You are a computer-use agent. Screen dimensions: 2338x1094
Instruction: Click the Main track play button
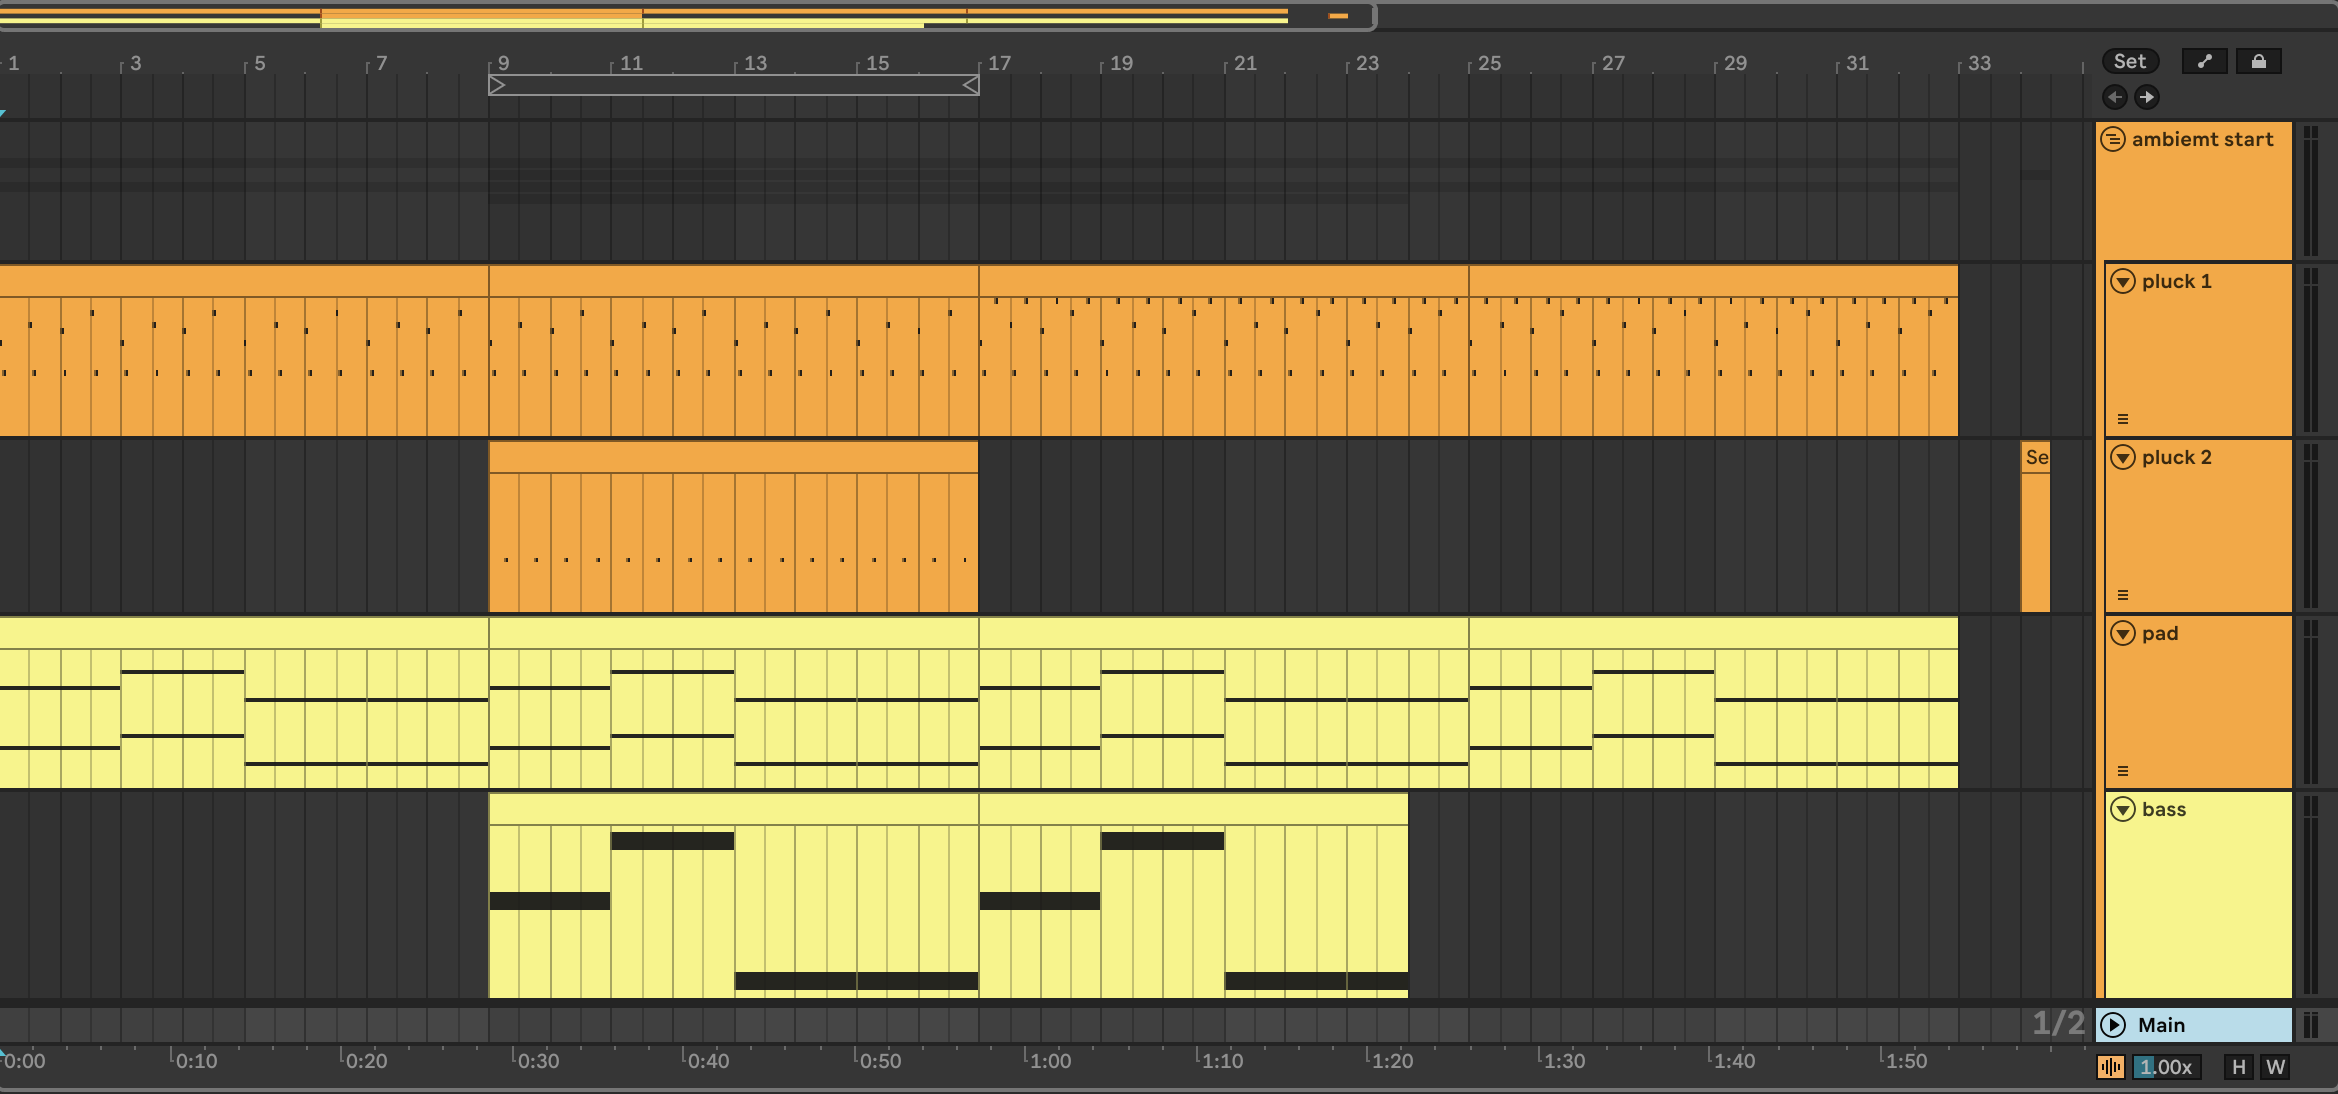2113,1025
